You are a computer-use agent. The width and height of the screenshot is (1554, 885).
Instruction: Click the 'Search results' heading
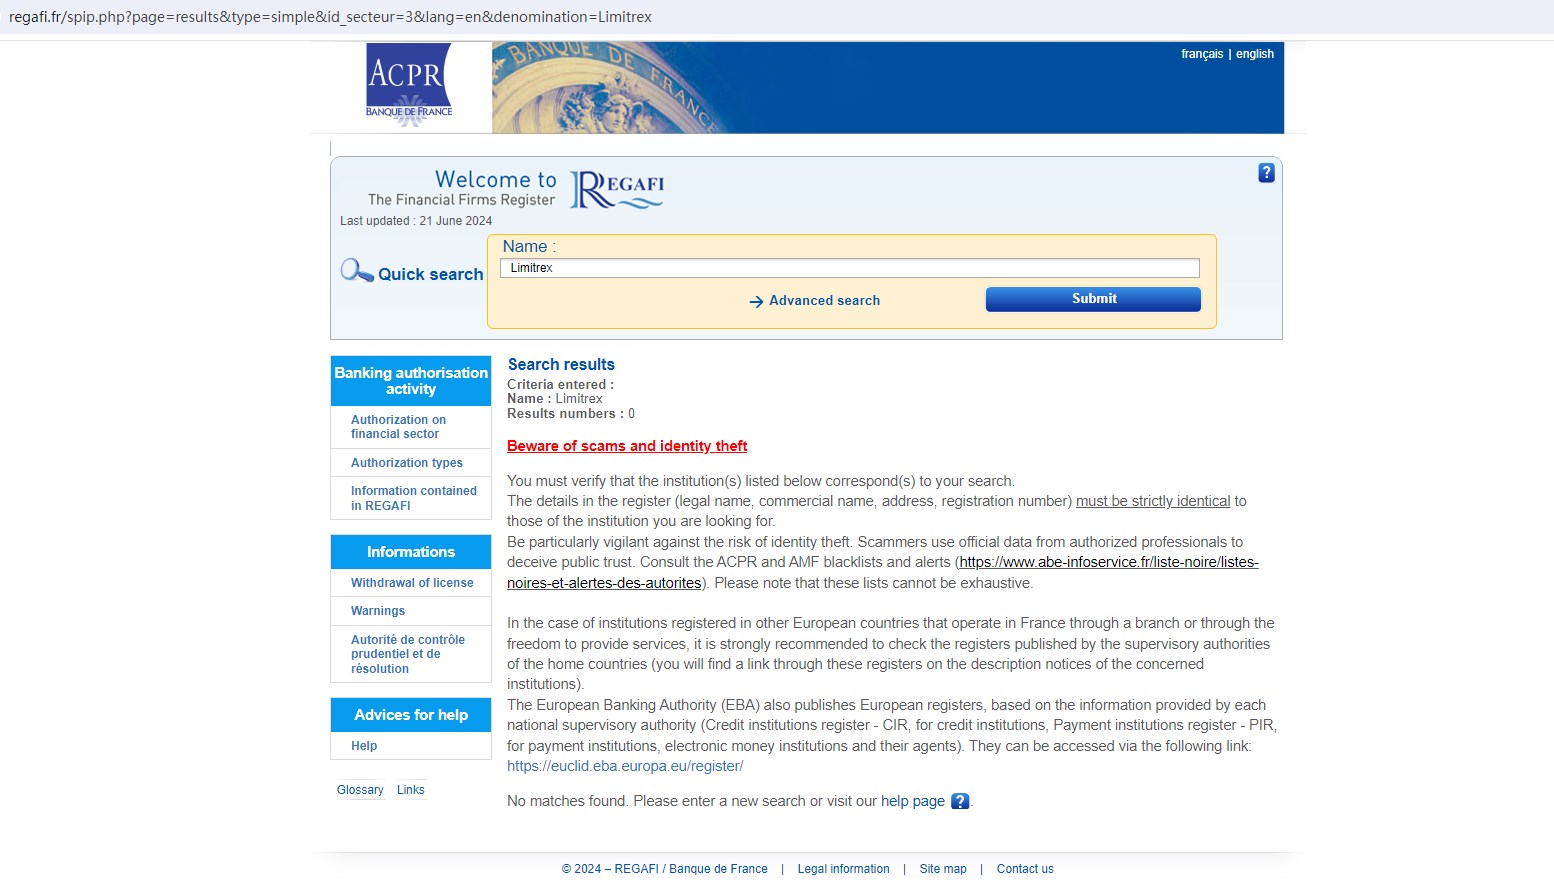click(561, 365)
